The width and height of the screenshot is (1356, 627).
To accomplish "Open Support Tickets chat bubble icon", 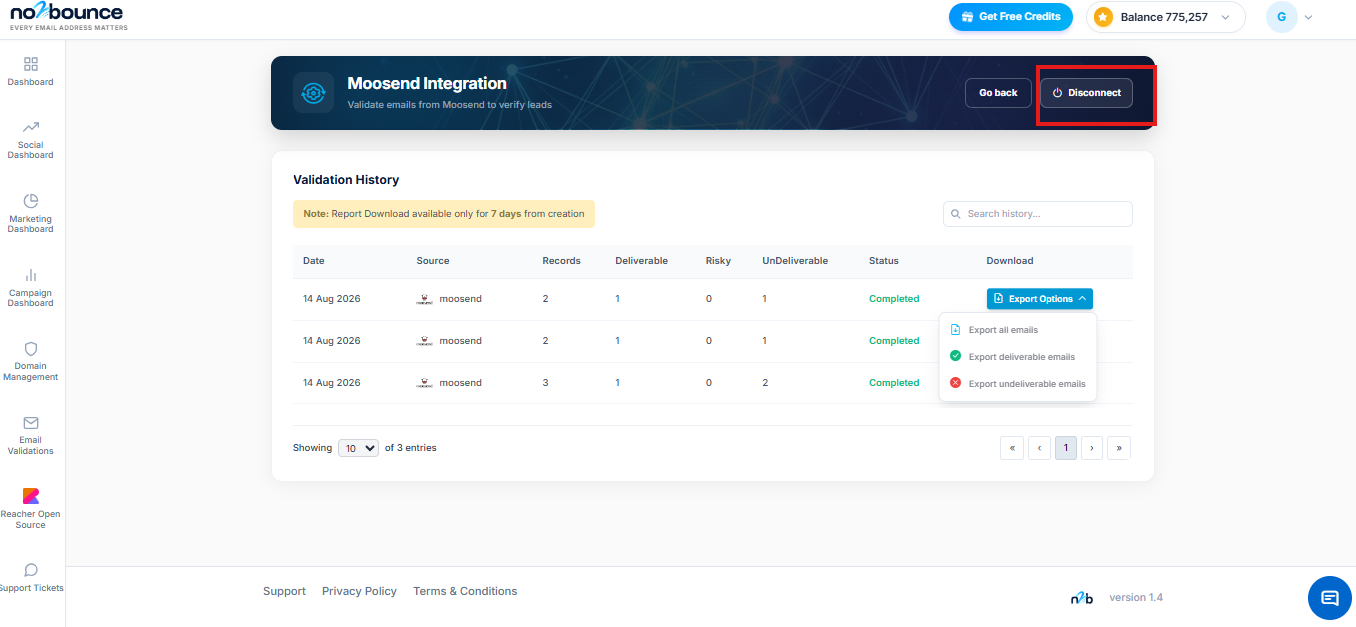I will tap(31, 570).
